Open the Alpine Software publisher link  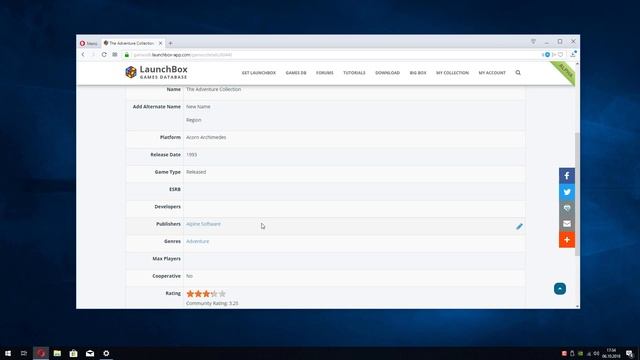pyautogui.click(x=203, y=224)
